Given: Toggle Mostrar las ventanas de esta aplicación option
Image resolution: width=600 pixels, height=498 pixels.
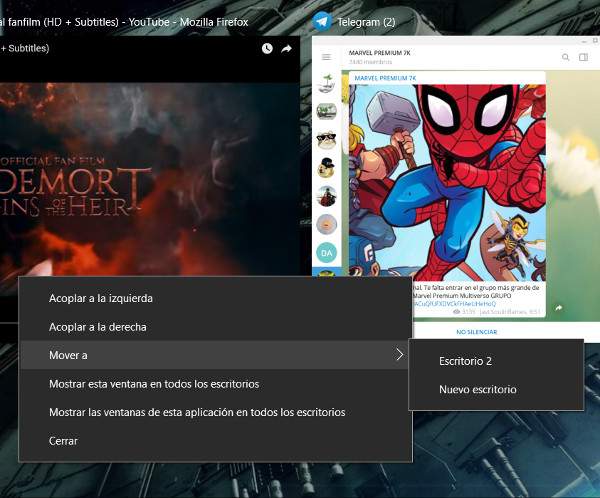Looking at the screenshot, I should (197, 412).
